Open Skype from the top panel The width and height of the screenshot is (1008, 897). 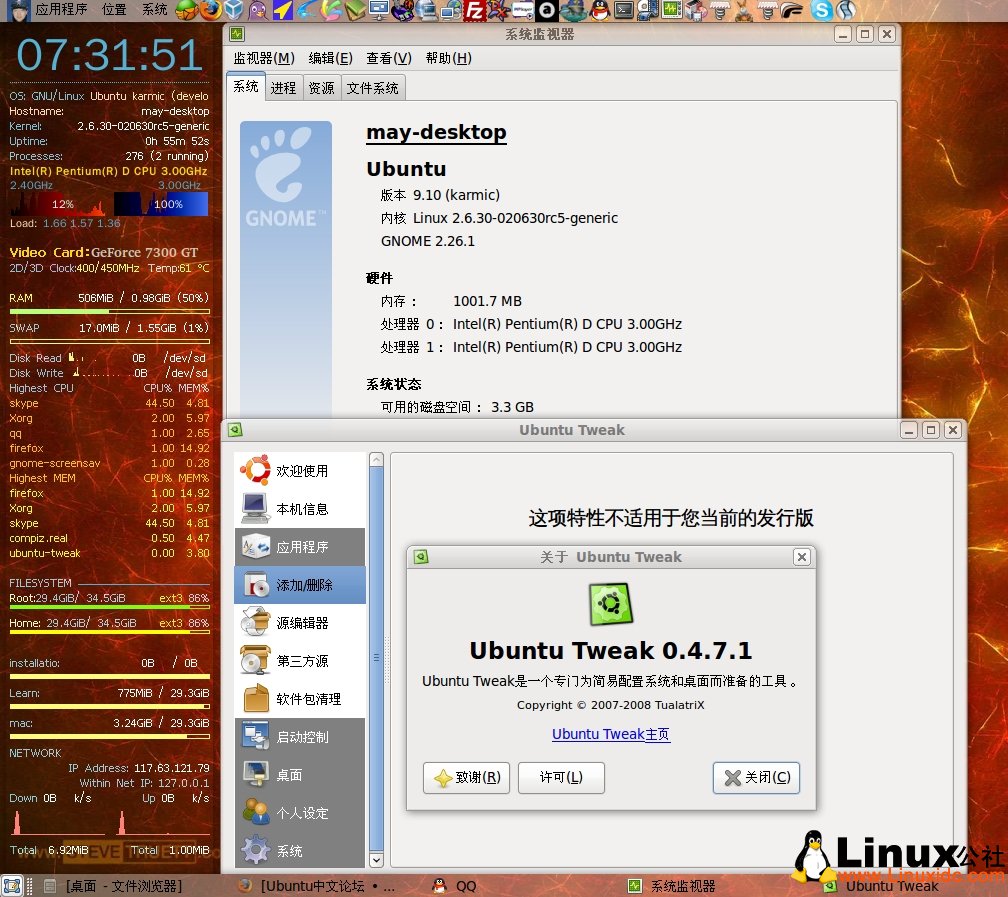click(822, 10)
